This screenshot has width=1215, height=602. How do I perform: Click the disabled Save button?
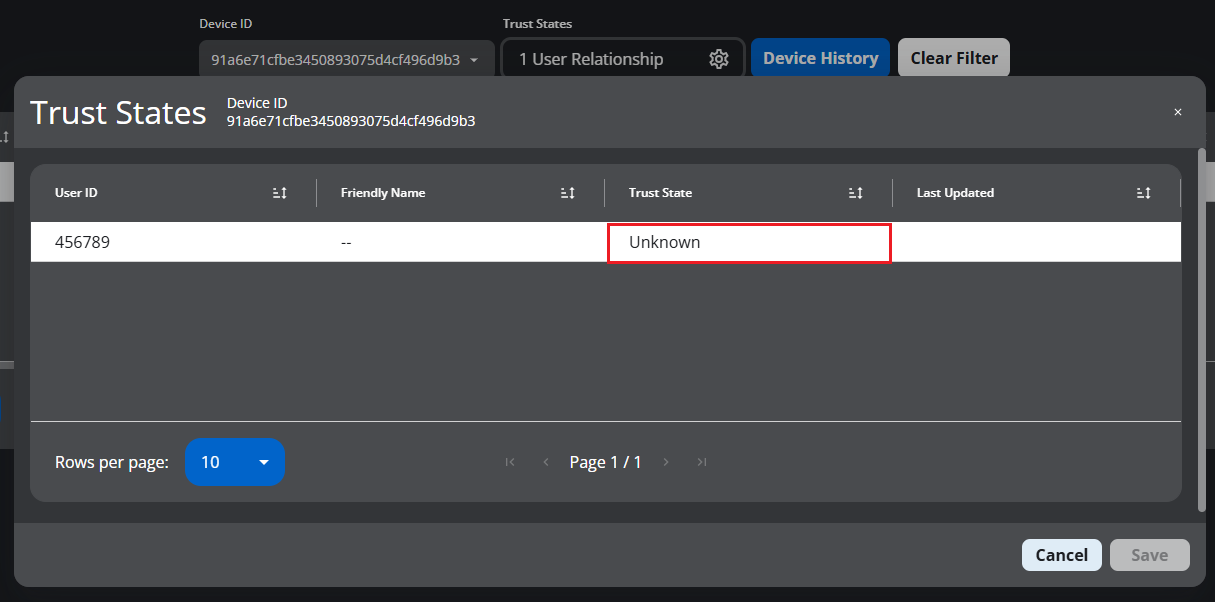1150,555
